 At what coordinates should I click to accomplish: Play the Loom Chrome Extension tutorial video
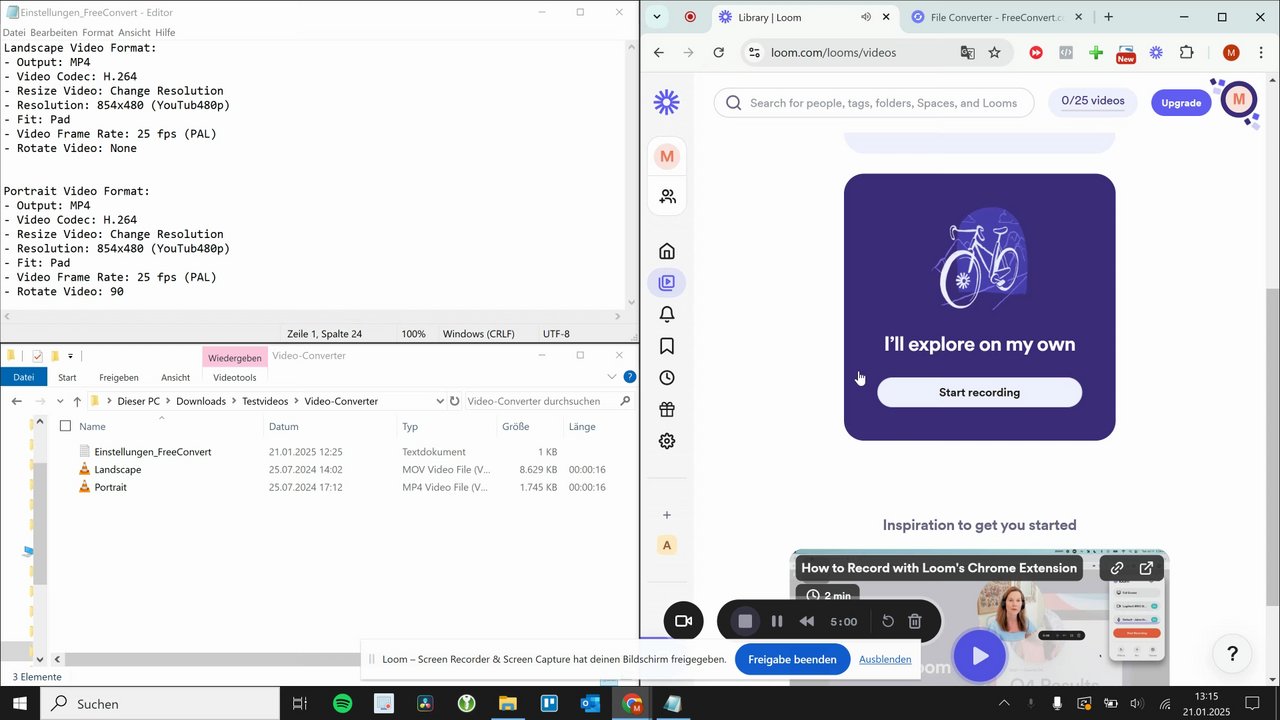pos(980,656)
